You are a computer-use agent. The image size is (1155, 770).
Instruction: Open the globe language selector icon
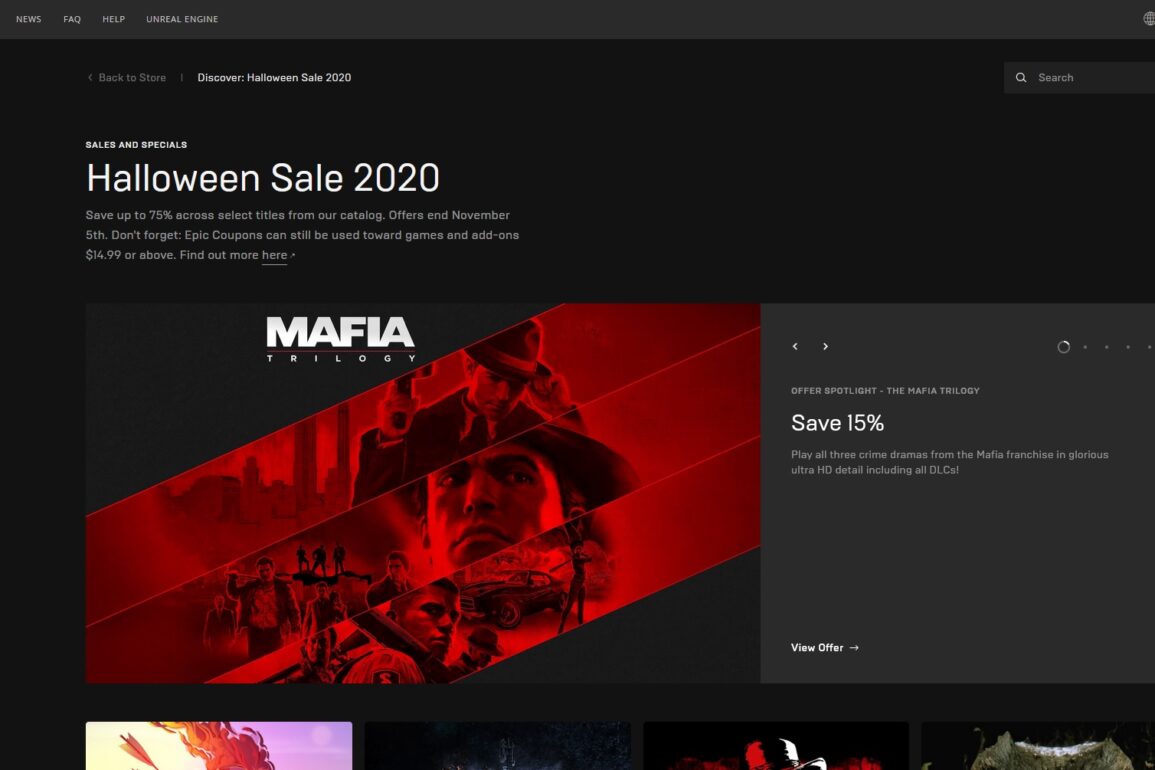point(1149,19)
